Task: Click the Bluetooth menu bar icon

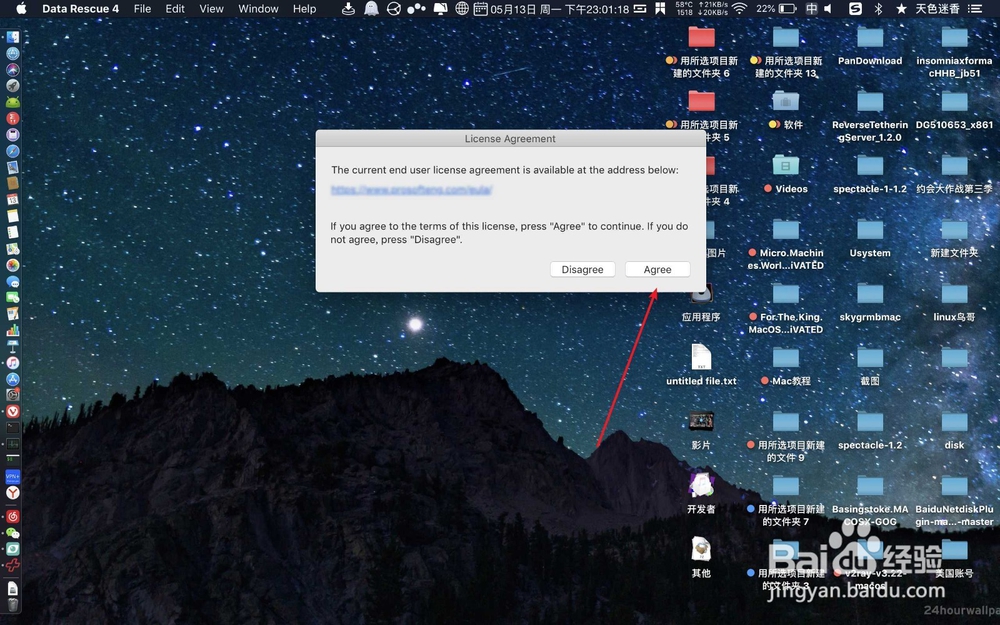Action: (x=878, y=9)
